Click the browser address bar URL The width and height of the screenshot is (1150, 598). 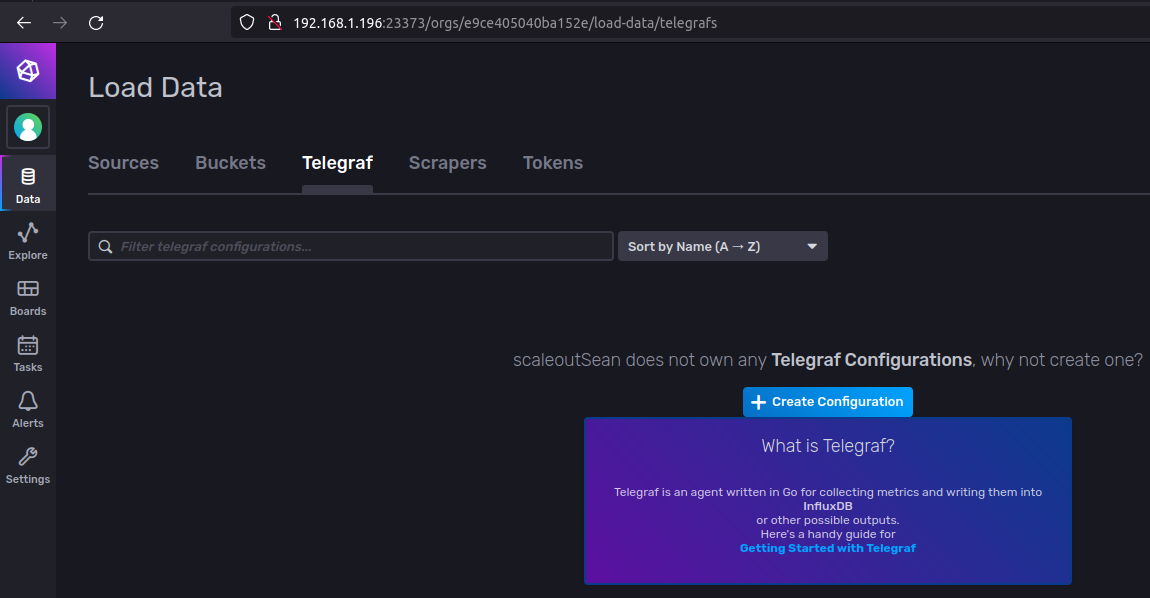(x=505, y=23)
